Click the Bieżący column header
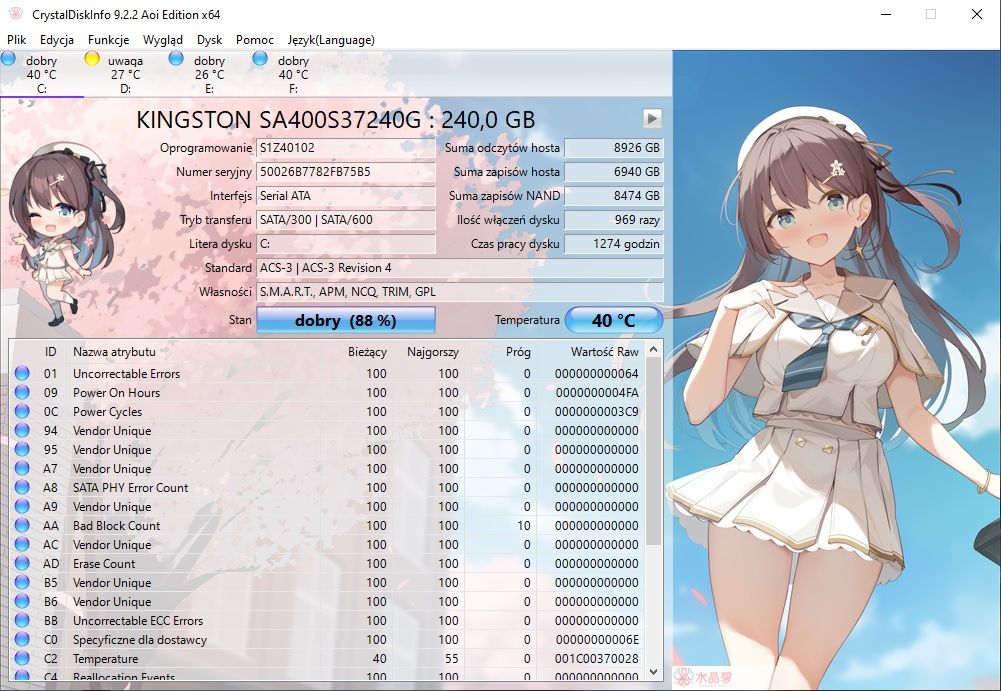Viewport: 1001px width, 691px height. pos(367,352)
